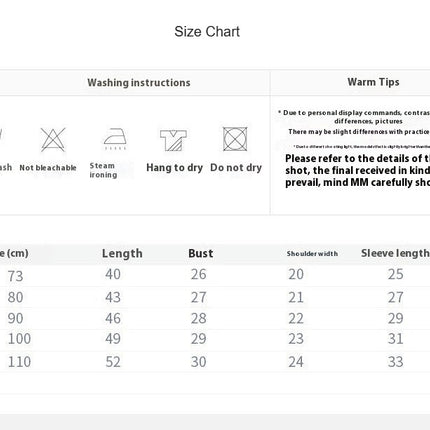
Task: Click the Do not dry crossed-circle icon
Action: coord(235,139)
